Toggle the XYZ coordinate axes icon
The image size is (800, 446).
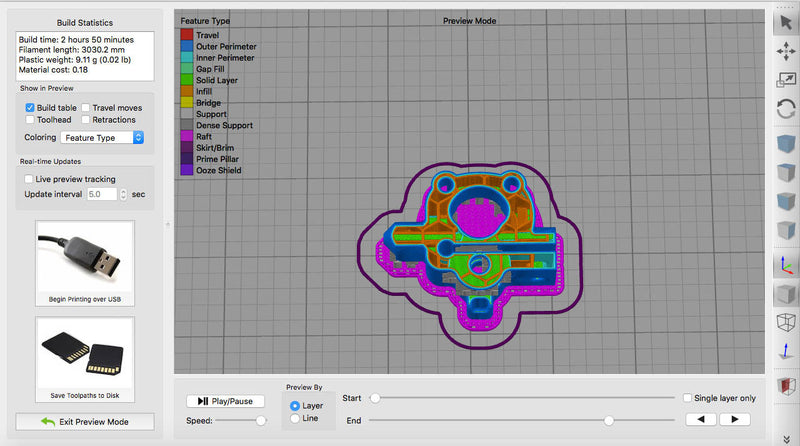point(785,265)
